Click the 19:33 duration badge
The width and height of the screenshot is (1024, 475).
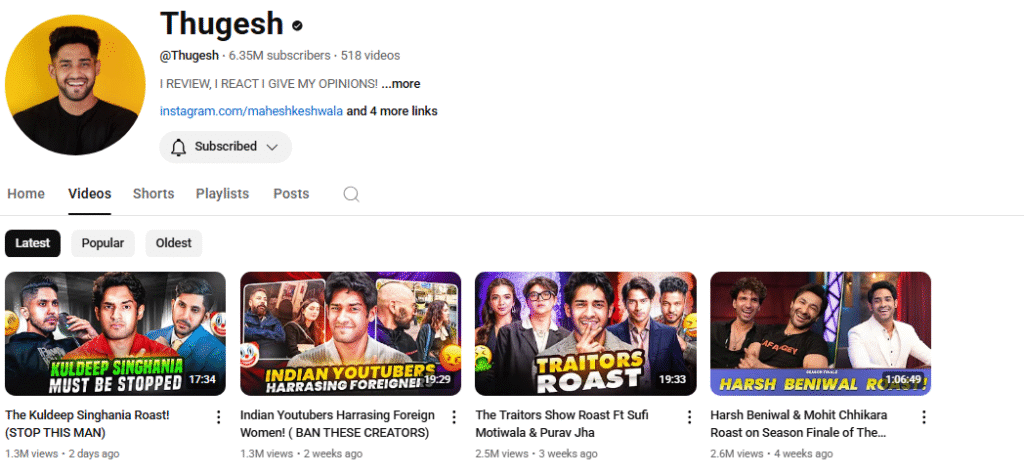[673, 379]
